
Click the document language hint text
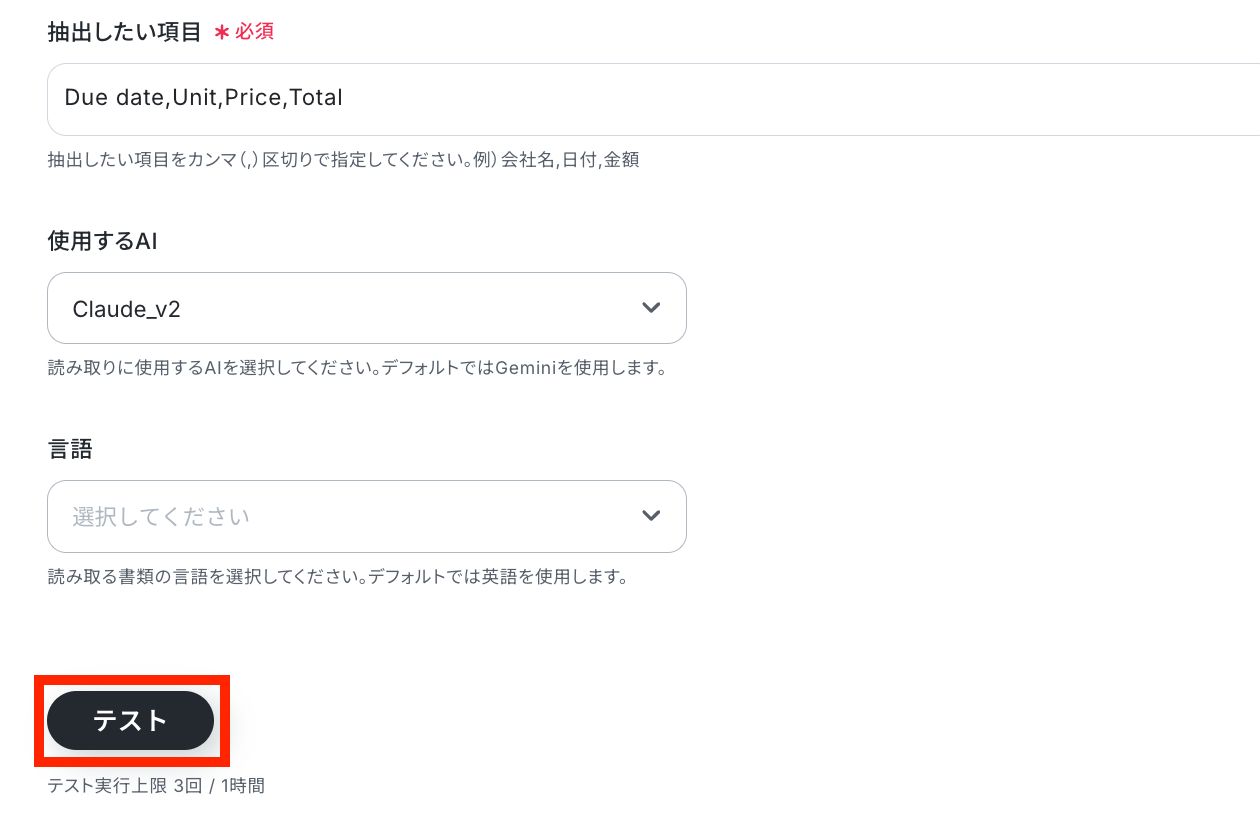coord(337,577)
